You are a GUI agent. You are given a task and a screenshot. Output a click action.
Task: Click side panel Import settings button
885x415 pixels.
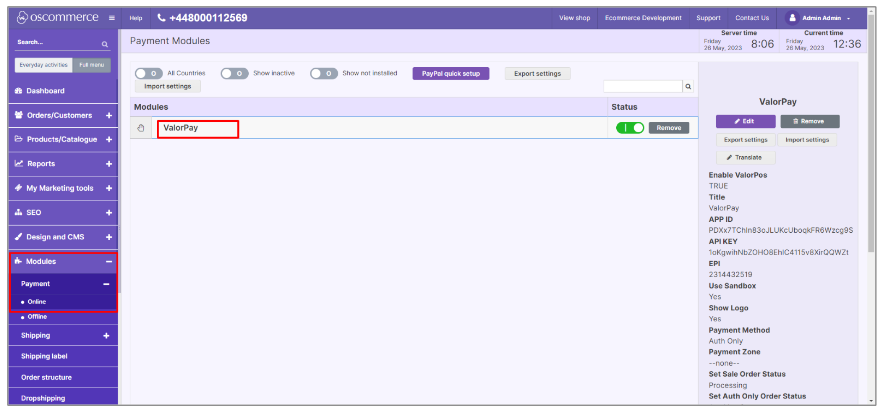[x=807, y=140]
